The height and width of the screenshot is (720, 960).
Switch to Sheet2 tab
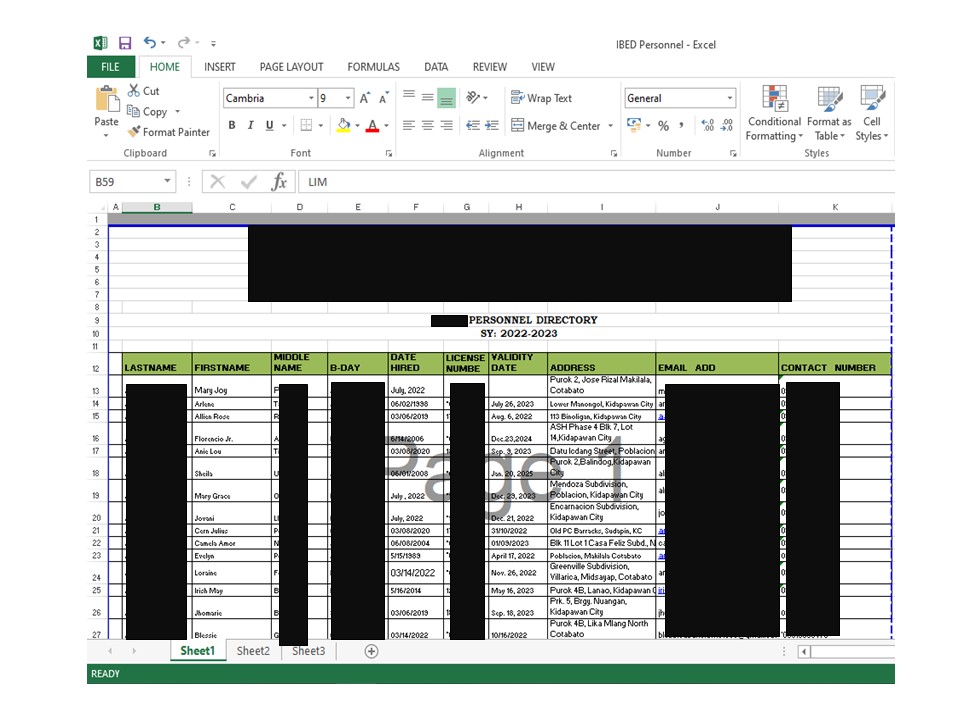coord(253,651)
